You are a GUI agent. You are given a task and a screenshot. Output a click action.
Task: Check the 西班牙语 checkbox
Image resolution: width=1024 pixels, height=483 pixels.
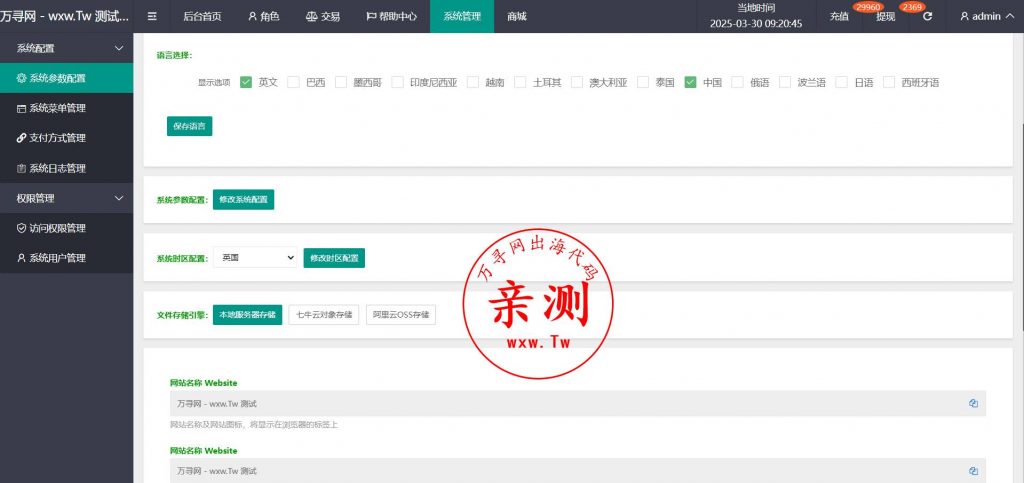click(889, 82)
